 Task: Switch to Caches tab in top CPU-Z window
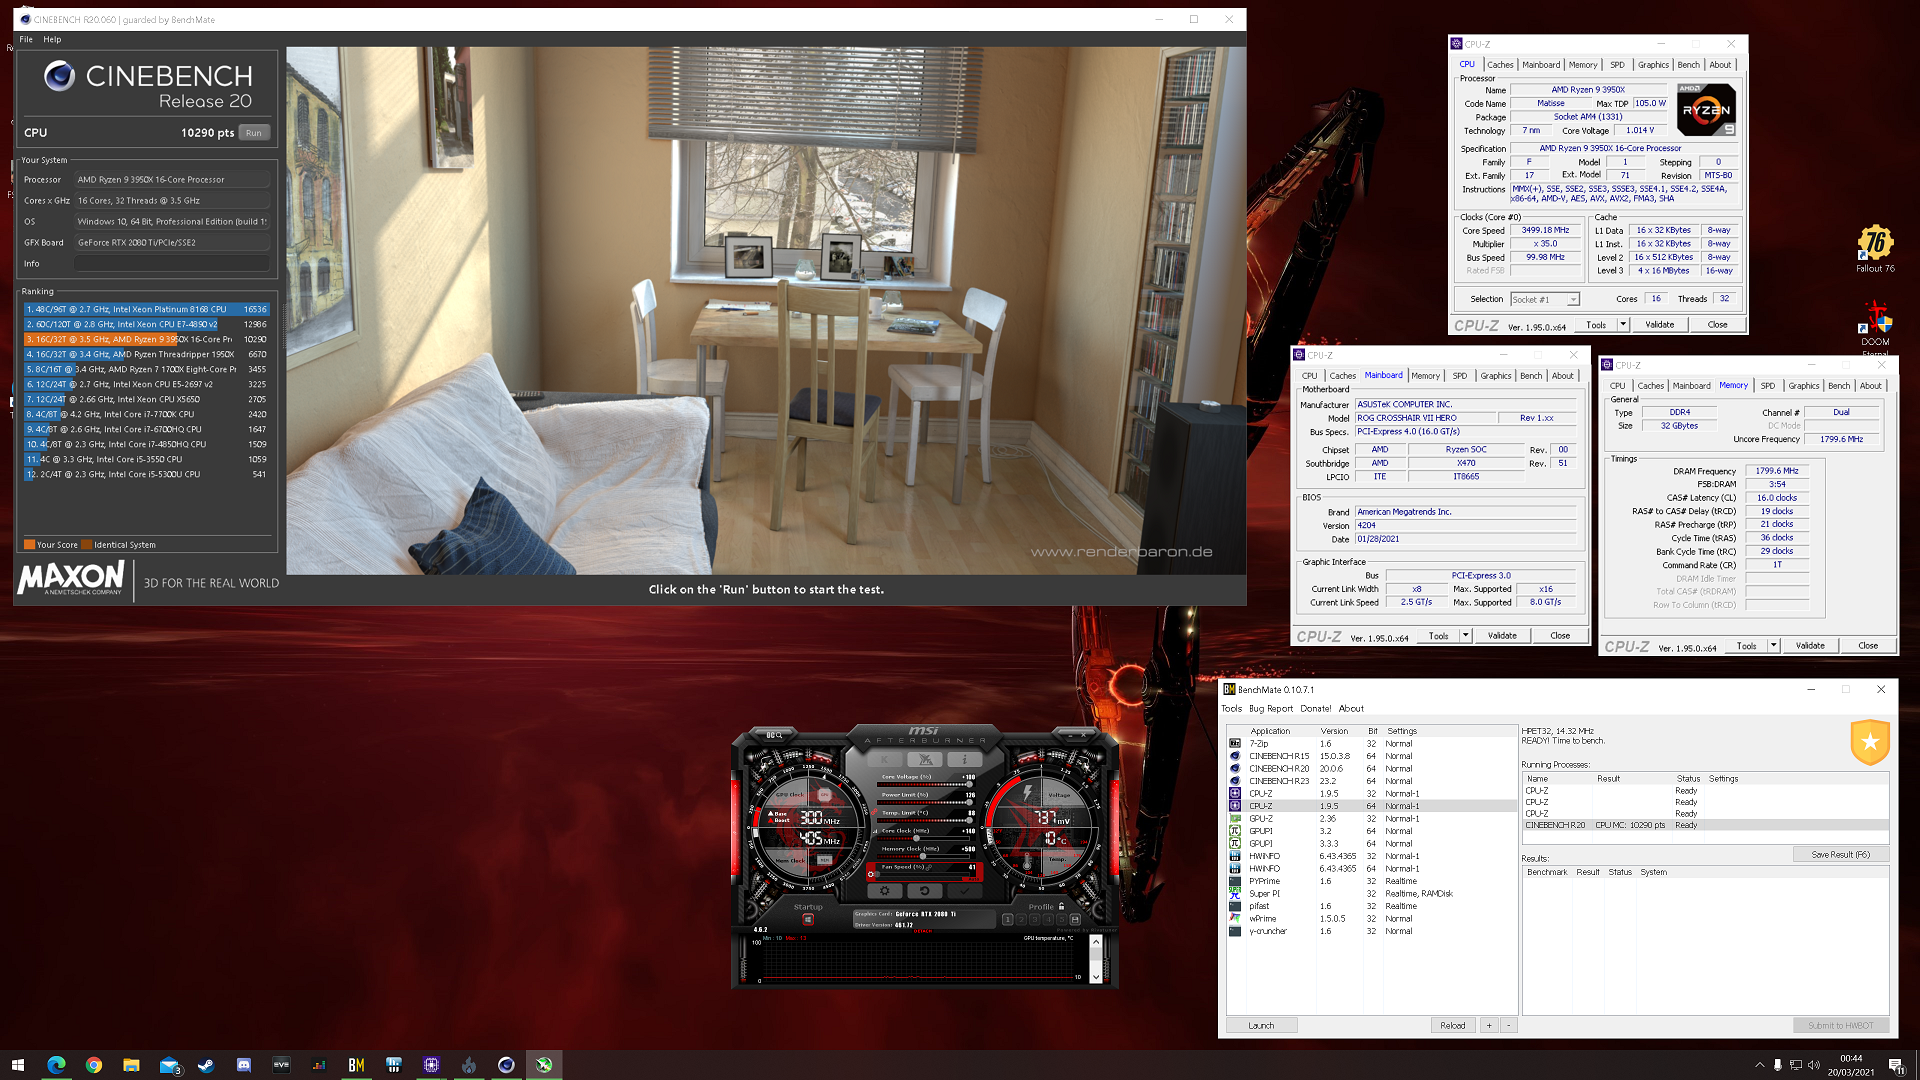click(1500, 65)
